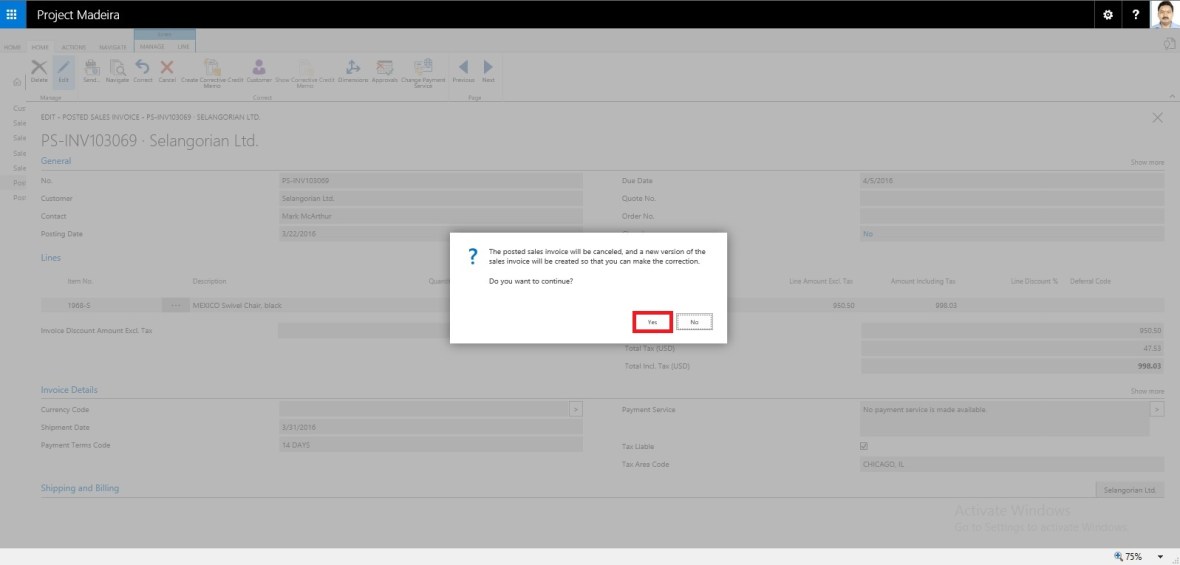Viewport: 1180px width, 565px height.
Task: Confirm the correction by clicking Yes
Action: tap(652, 321)
